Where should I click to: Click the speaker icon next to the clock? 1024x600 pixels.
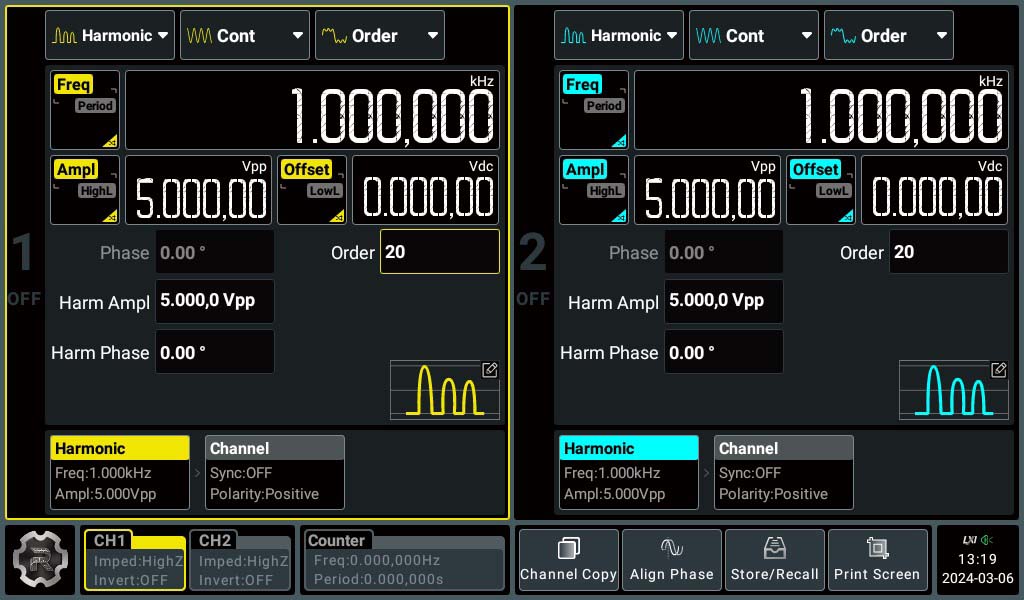click(x=988, y=540)
